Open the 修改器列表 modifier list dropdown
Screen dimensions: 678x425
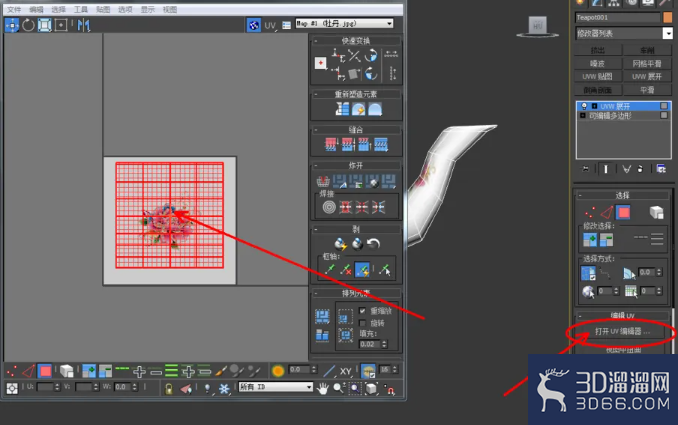pyautogui.click(x=624, y=33)
